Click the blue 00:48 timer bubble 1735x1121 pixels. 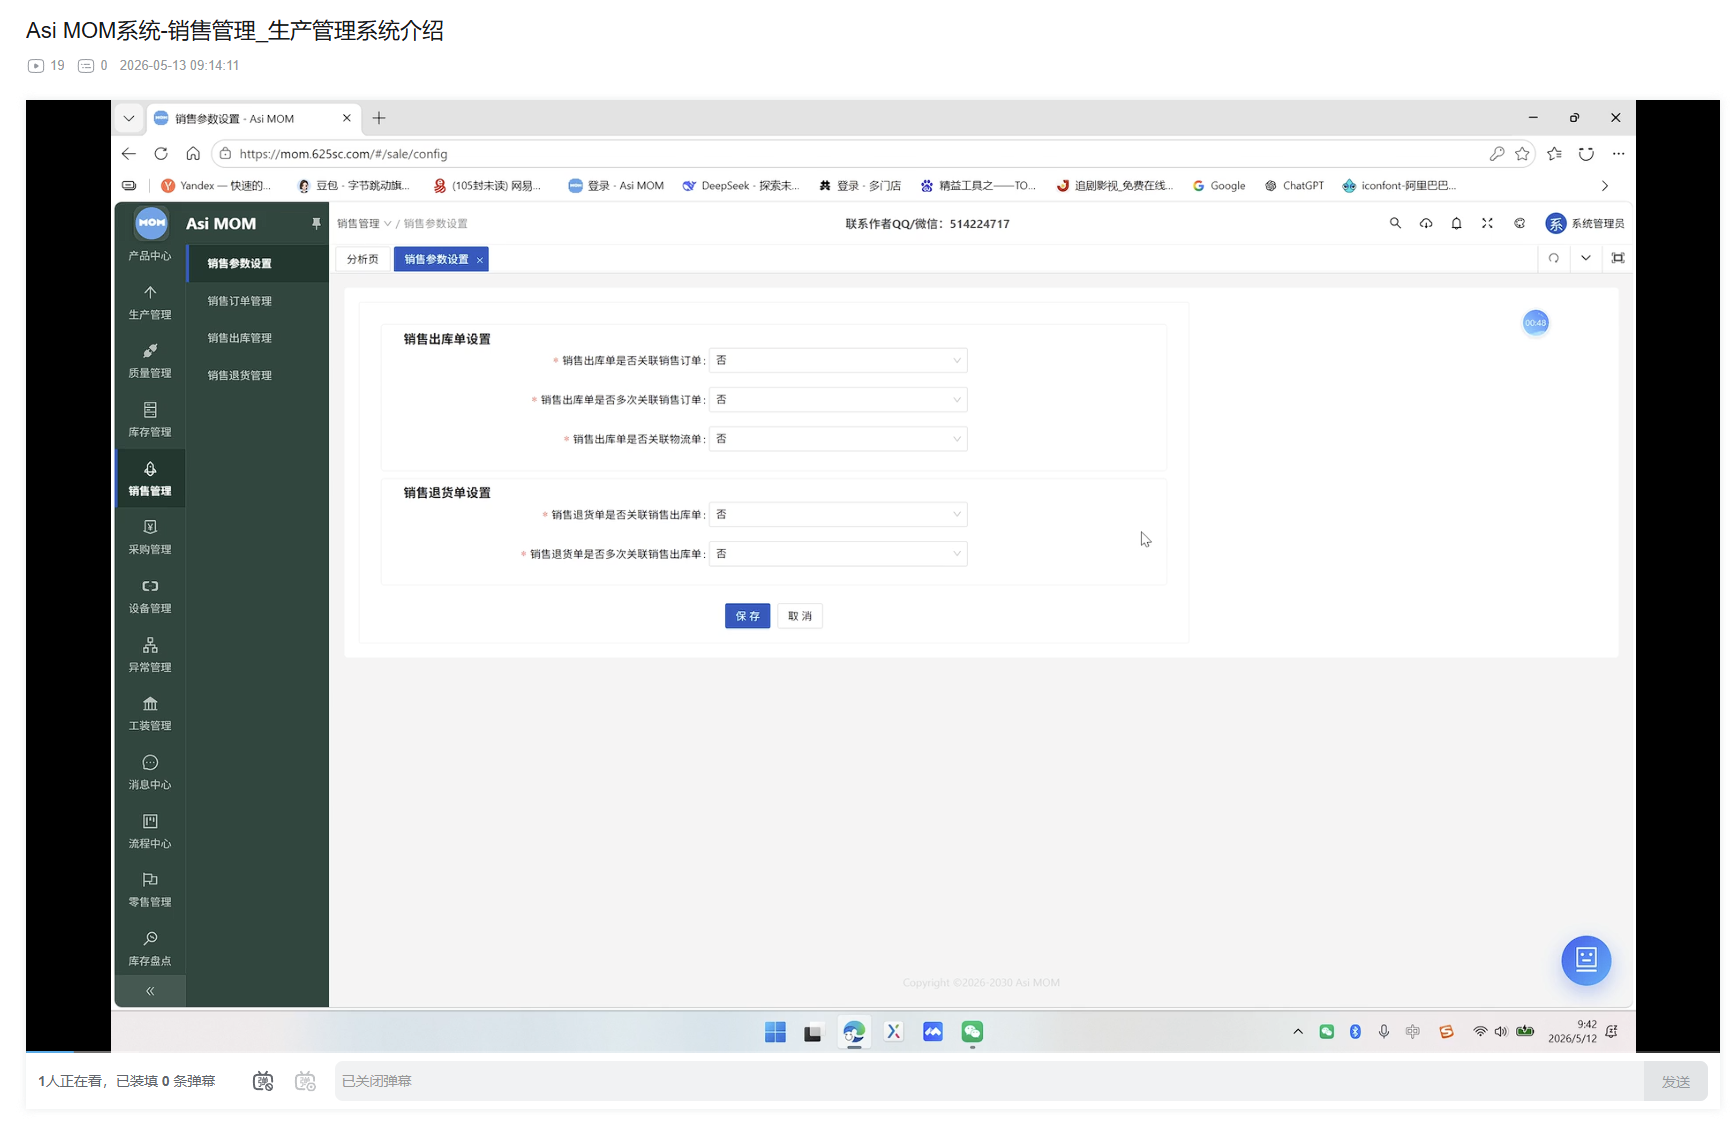coord(1536,322)
